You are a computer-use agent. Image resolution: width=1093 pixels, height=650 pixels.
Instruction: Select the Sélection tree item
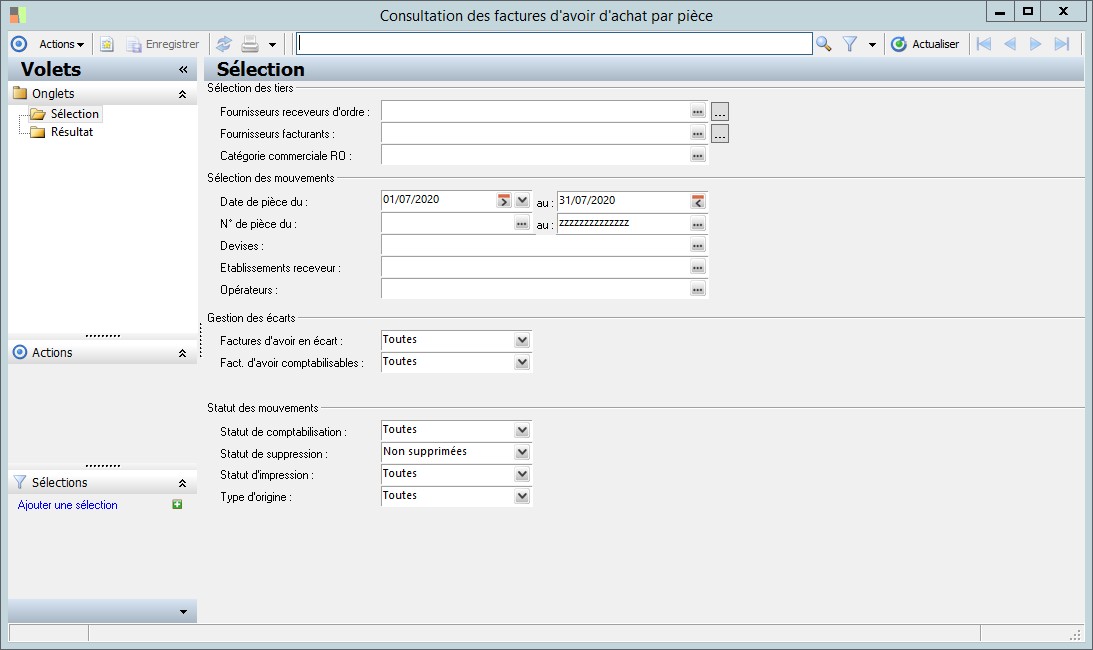75,114
